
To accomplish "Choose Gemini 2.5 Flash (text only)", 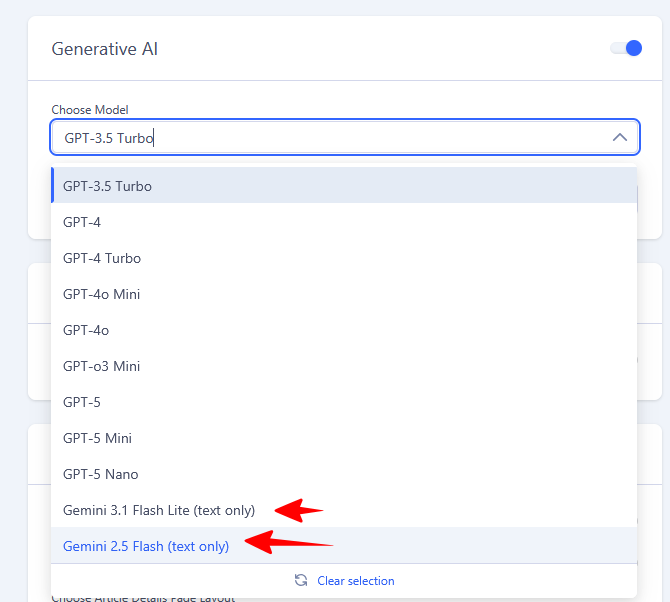I will [x=344, y=546].
